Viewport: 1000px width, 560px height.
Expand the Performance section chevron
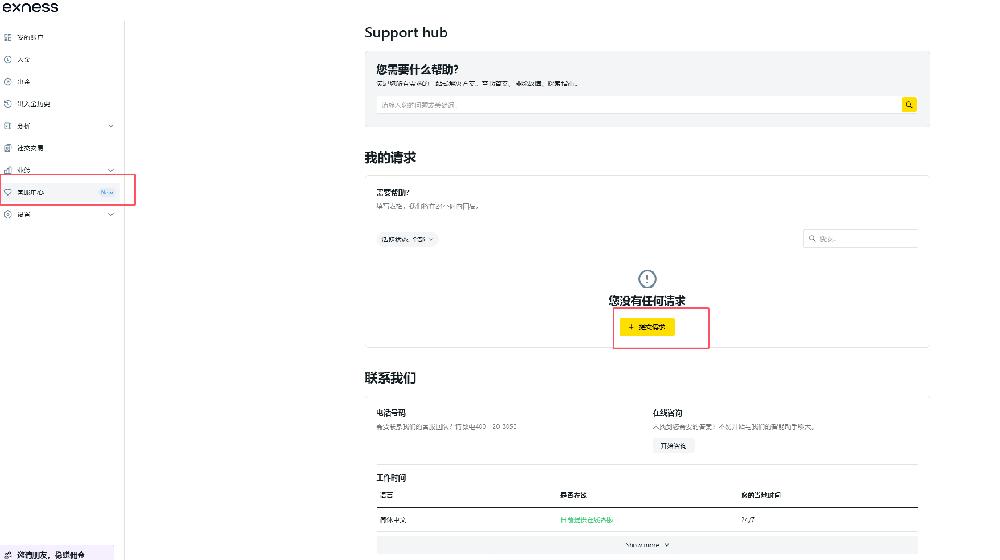tap(111, 170)
